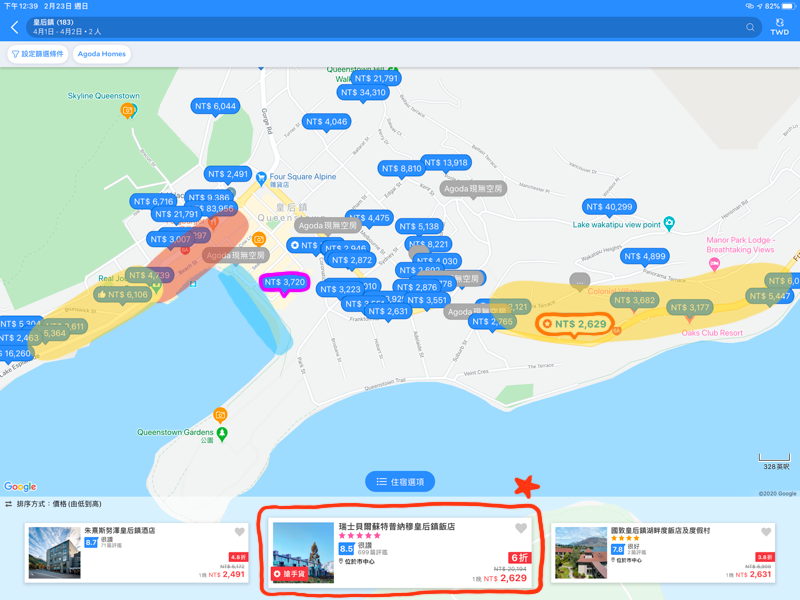Viewport: 800px width, 600px height.
Task: Tap Four Square Alpine store marker
Action: pos(260,179)
